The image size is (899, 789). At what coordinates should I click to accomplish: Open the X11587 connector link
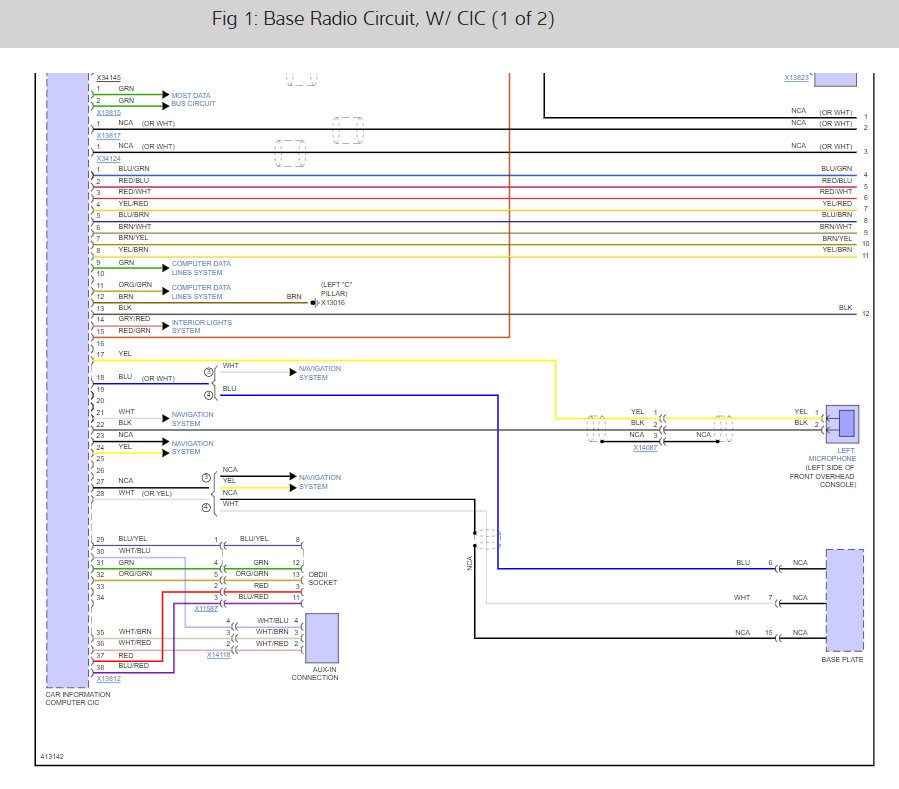pyautogui.click(x=206, y=609)
